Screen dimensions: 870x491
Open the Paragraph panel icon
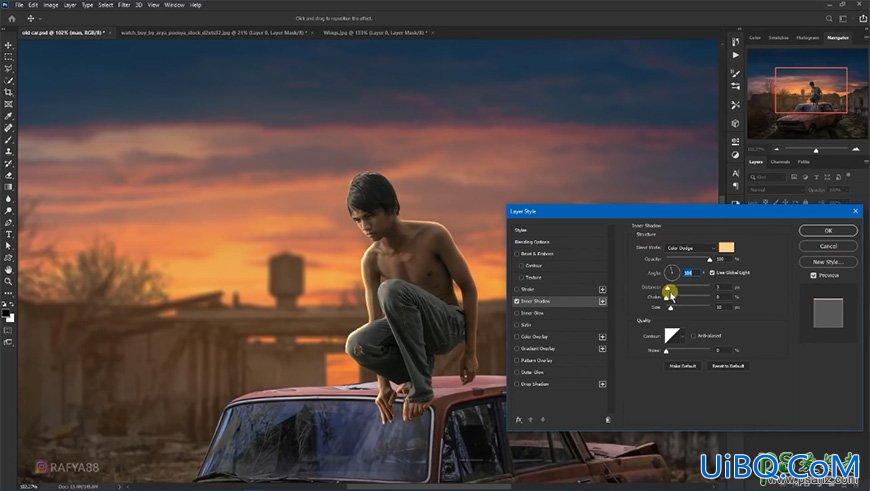click(x=735, y=186)
